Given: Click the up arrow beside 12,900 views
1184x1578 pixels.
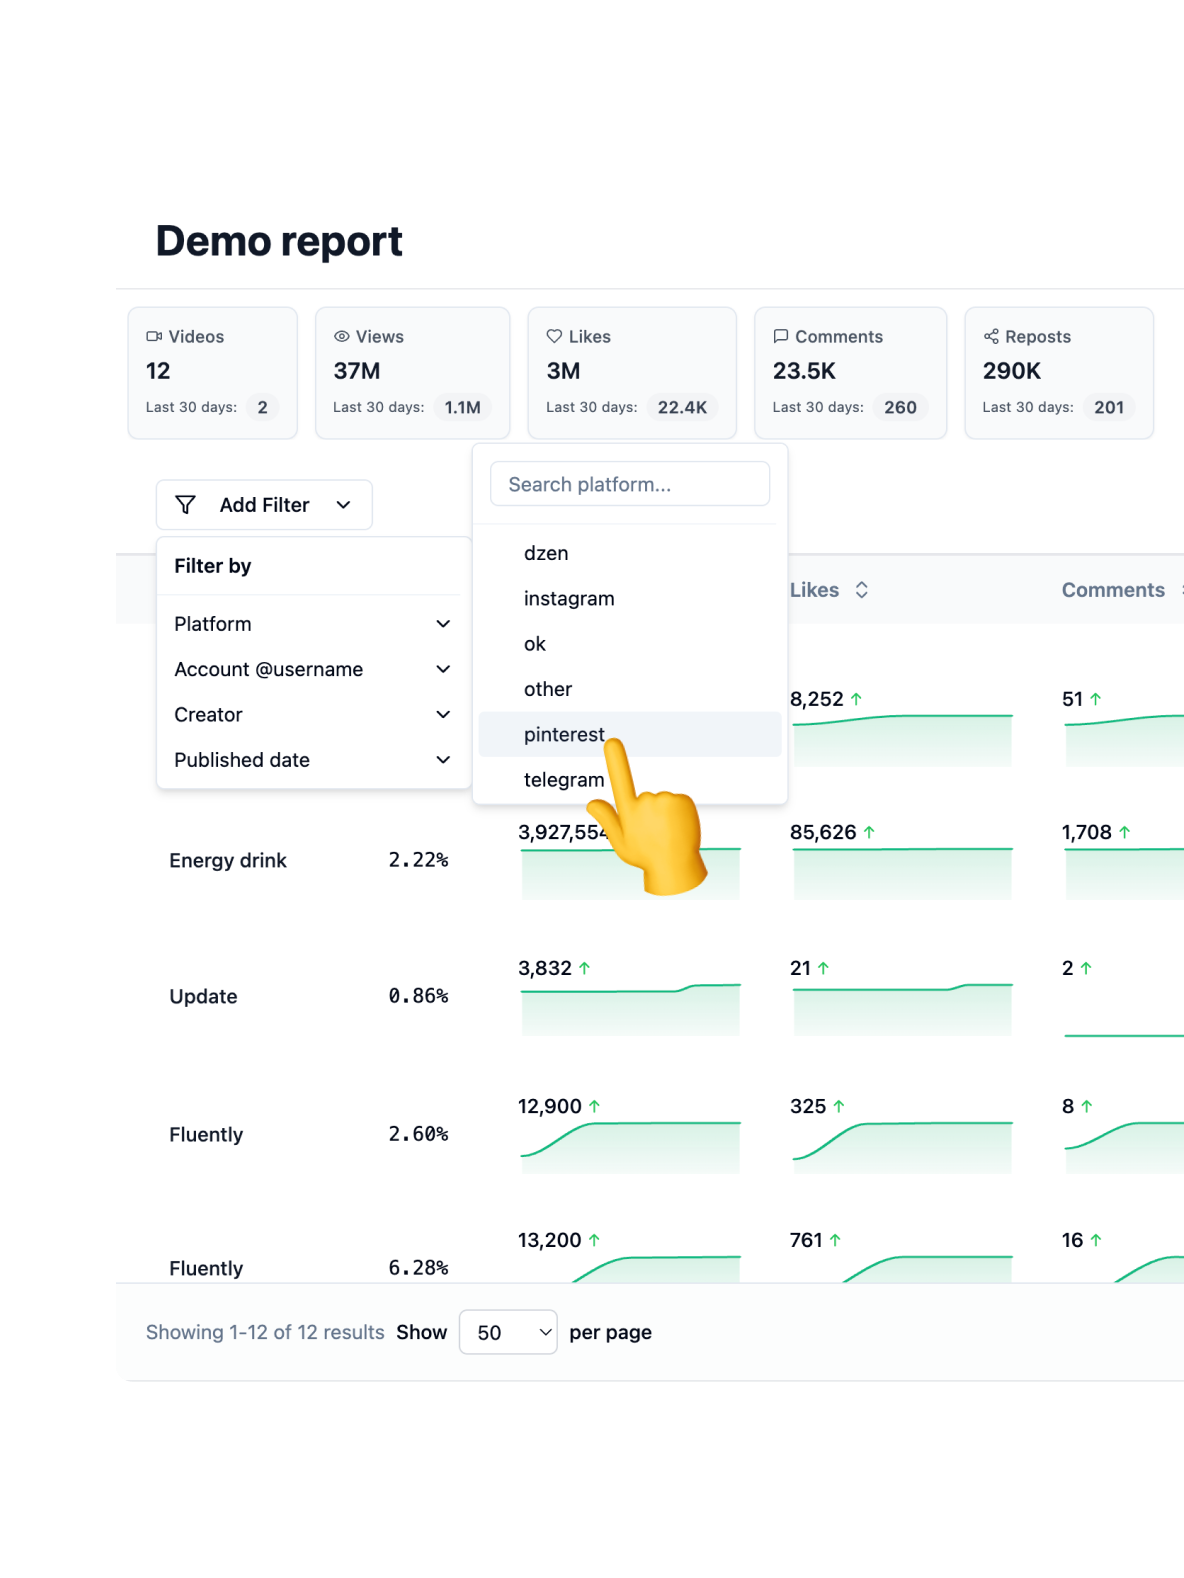Looking at the screenshot, I should point(594,1106).
